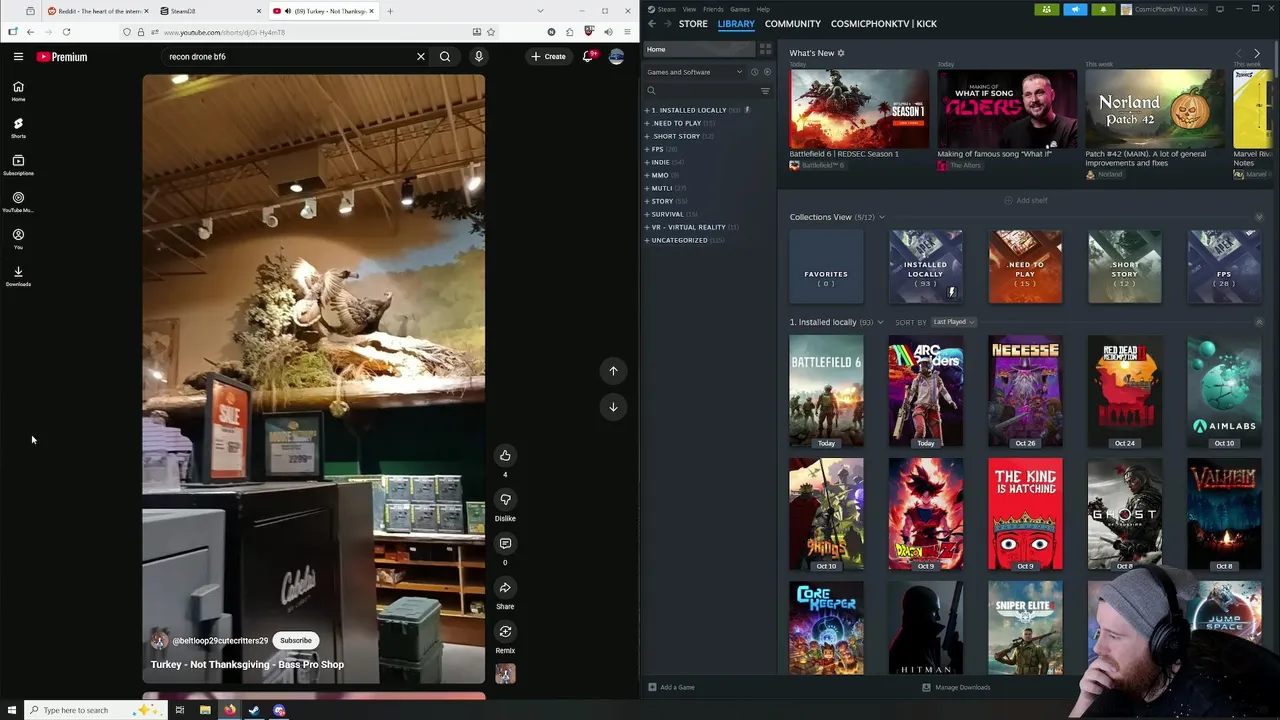Focus the Steam library search field
Screen dimensions: 1280x720
(700, 91)
